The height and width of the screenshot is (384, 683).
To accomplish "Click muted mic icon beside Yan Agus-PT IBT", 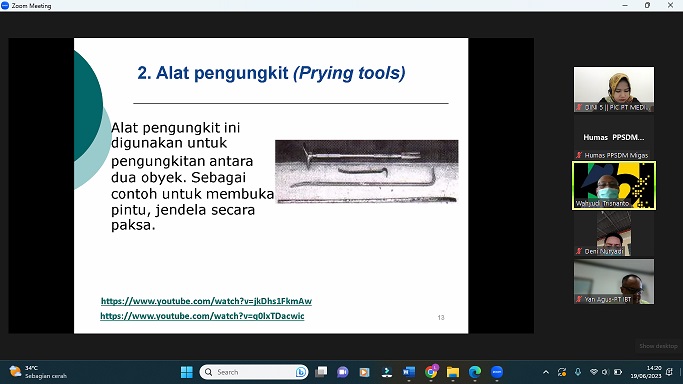I will [x=579, y=299].
